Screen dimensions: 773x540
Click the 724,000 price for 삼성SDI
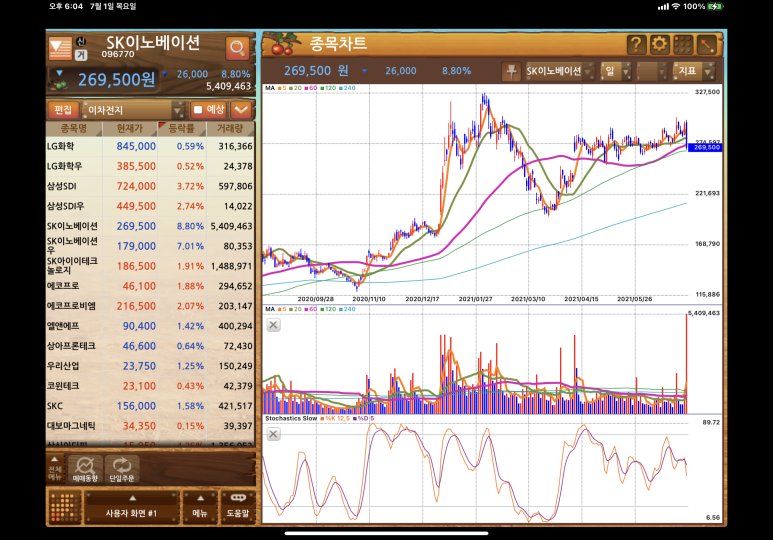coord(136,186)
